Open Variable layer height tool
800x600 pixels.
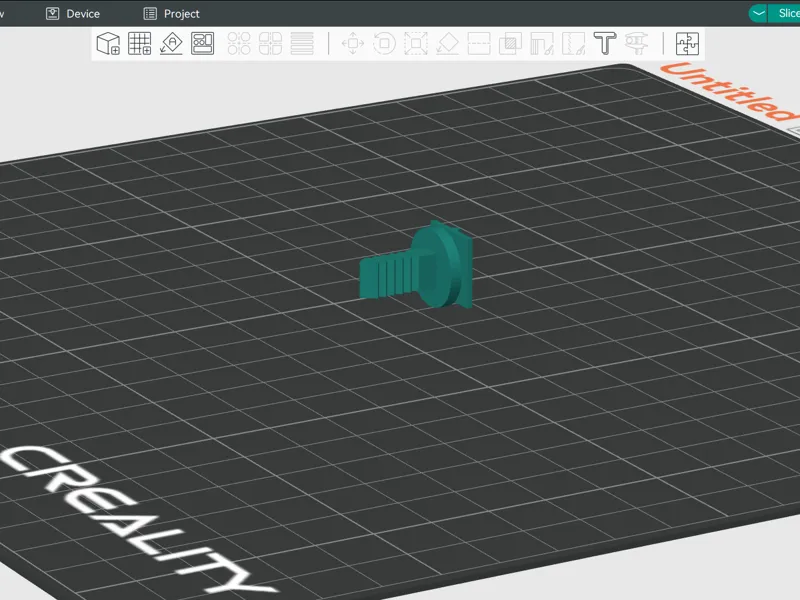pyautogui.click(x=302, y=43)
